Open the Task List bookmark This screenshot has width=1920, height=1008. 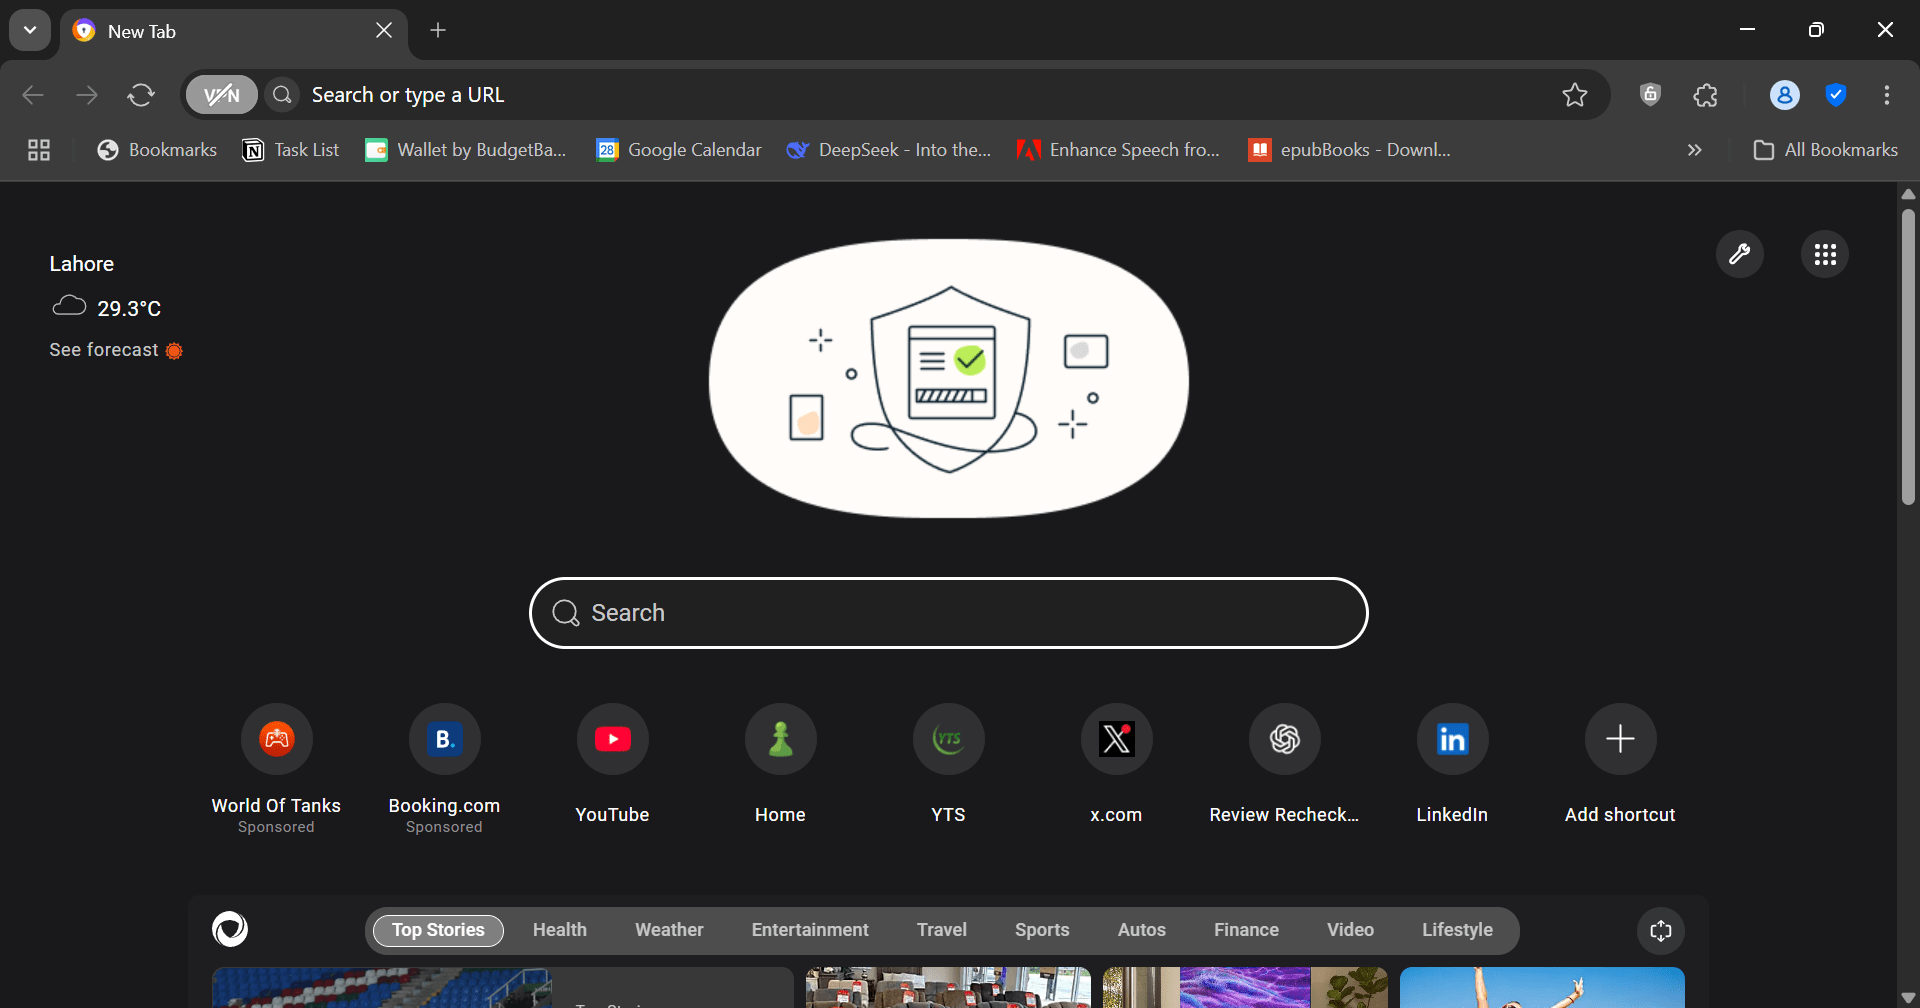(x=291, y=150)
